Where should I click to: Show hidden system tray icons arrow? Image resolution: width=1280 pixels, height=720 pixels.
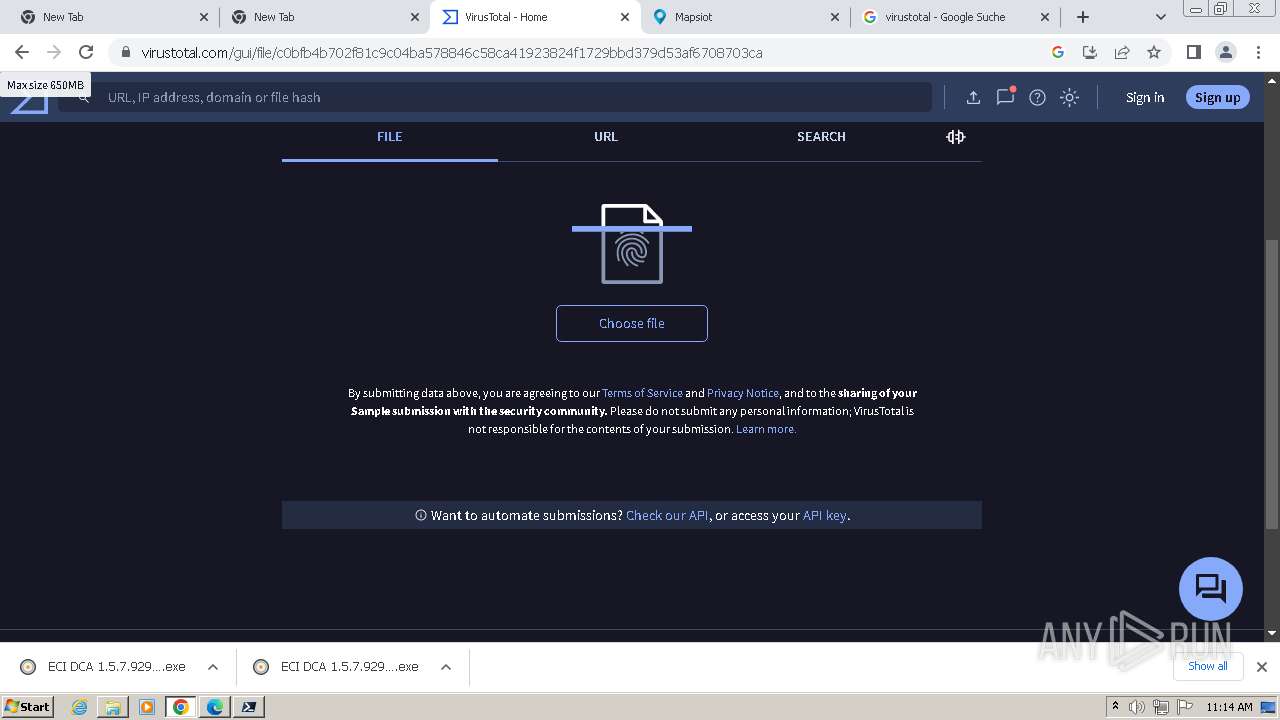[x=1115, y=706]
